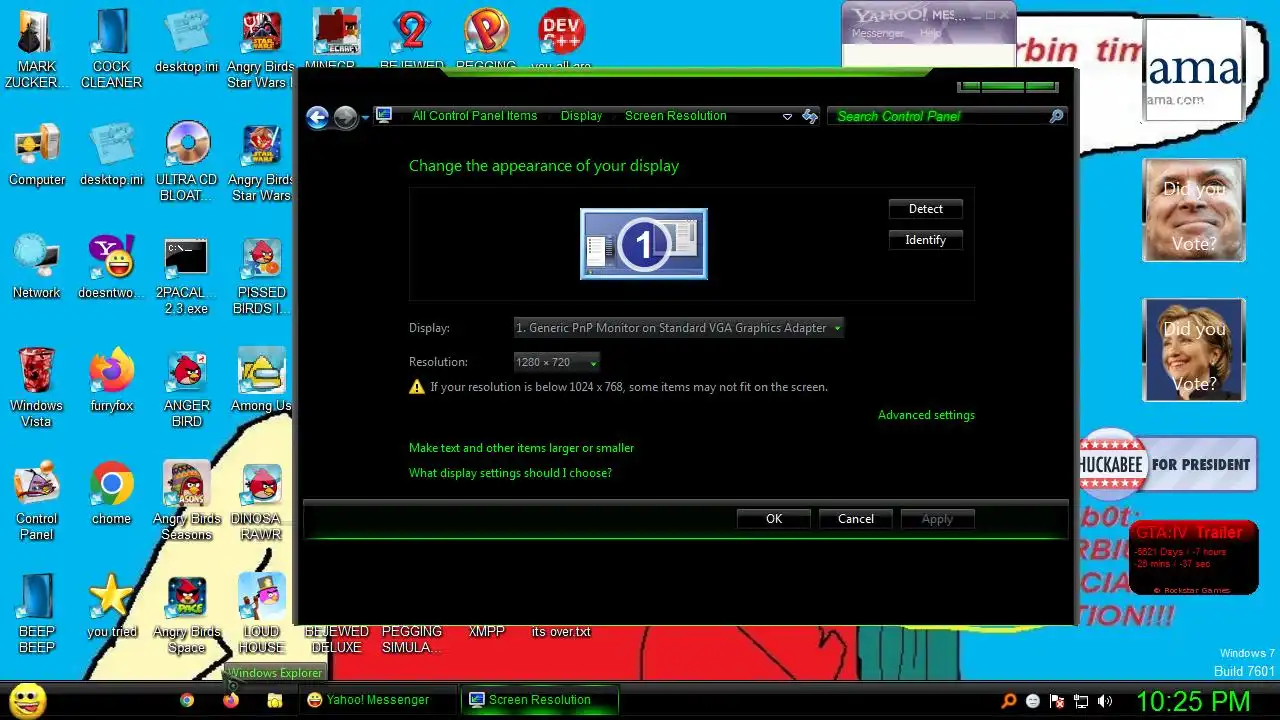Open 'What display settings should I choose?' link
The image size is (1280, 720).
(x=510, y=473)
